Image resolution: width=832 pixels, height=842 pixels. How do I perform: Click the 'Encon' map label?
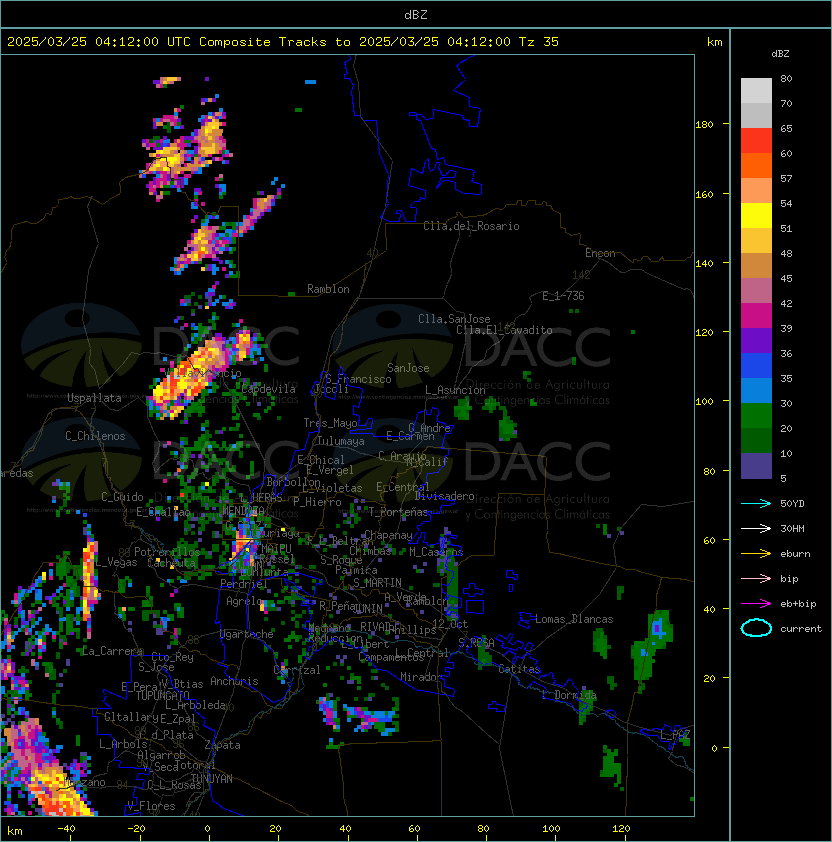(600, 253)
